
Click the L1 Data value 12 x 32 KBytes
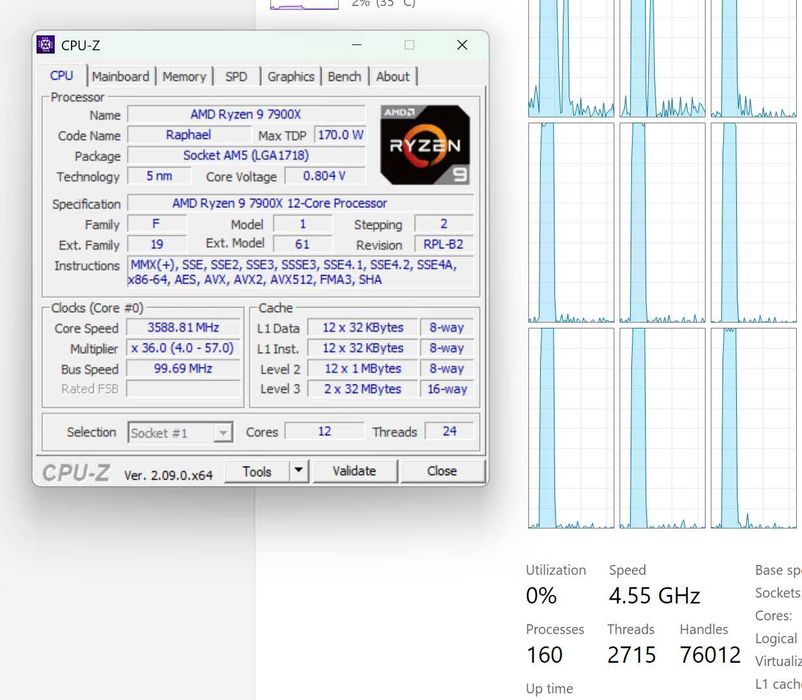pos(363,328)
